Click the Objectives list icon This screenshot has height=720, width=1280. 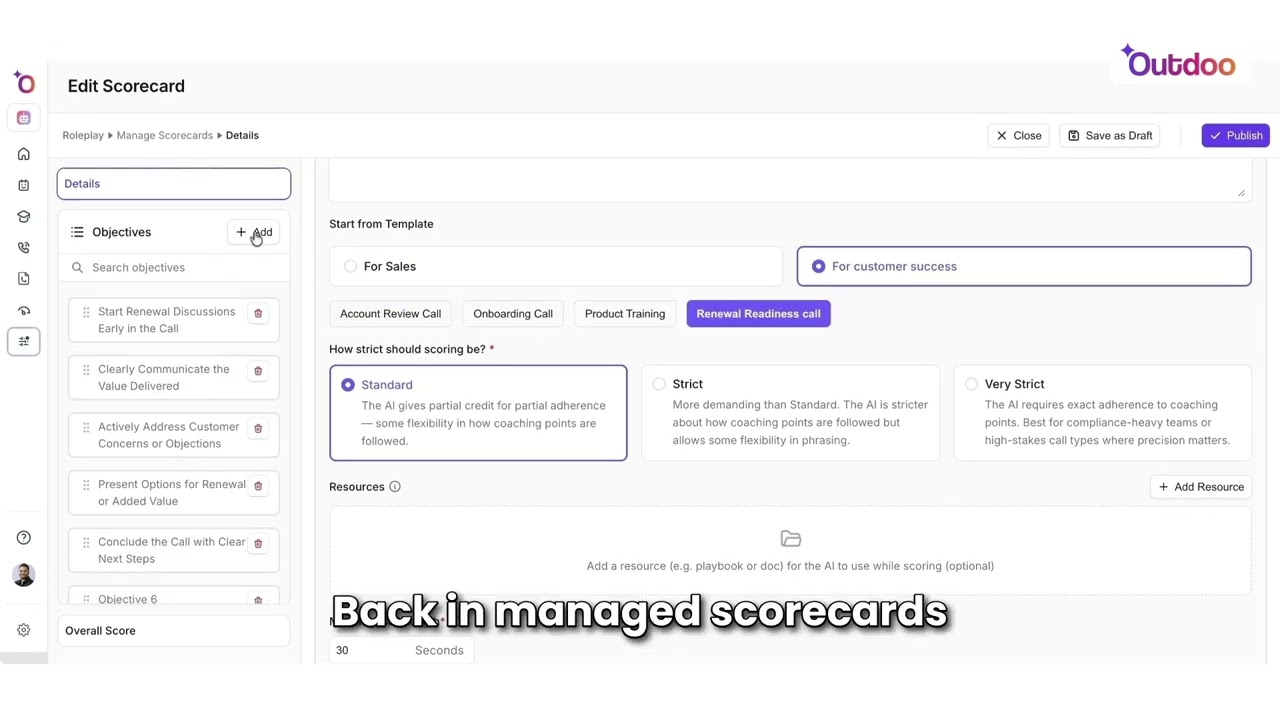(77, 232)
